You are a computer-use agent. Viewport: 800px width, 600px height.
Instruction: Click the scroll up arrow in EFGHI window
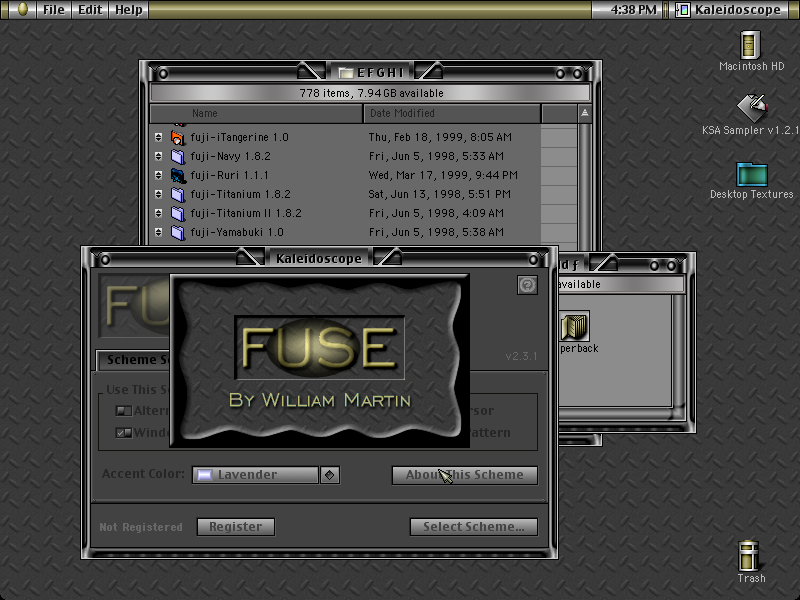click(x=585, y=113)
